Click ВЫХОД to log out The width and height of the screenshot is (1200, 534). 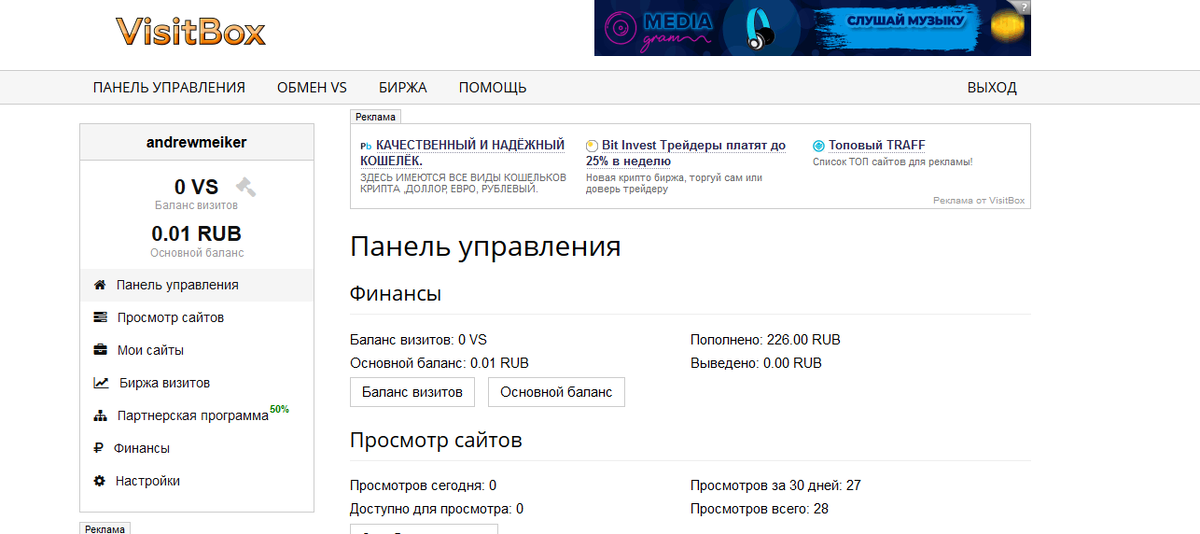pyautogui.click(x=992, y=88)
